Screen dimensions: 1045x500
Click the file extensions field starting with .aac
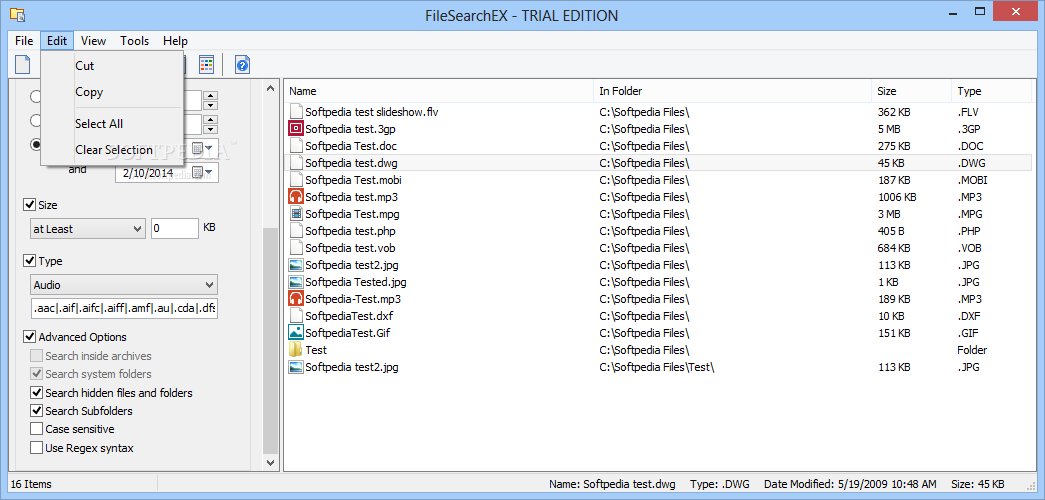124,309
